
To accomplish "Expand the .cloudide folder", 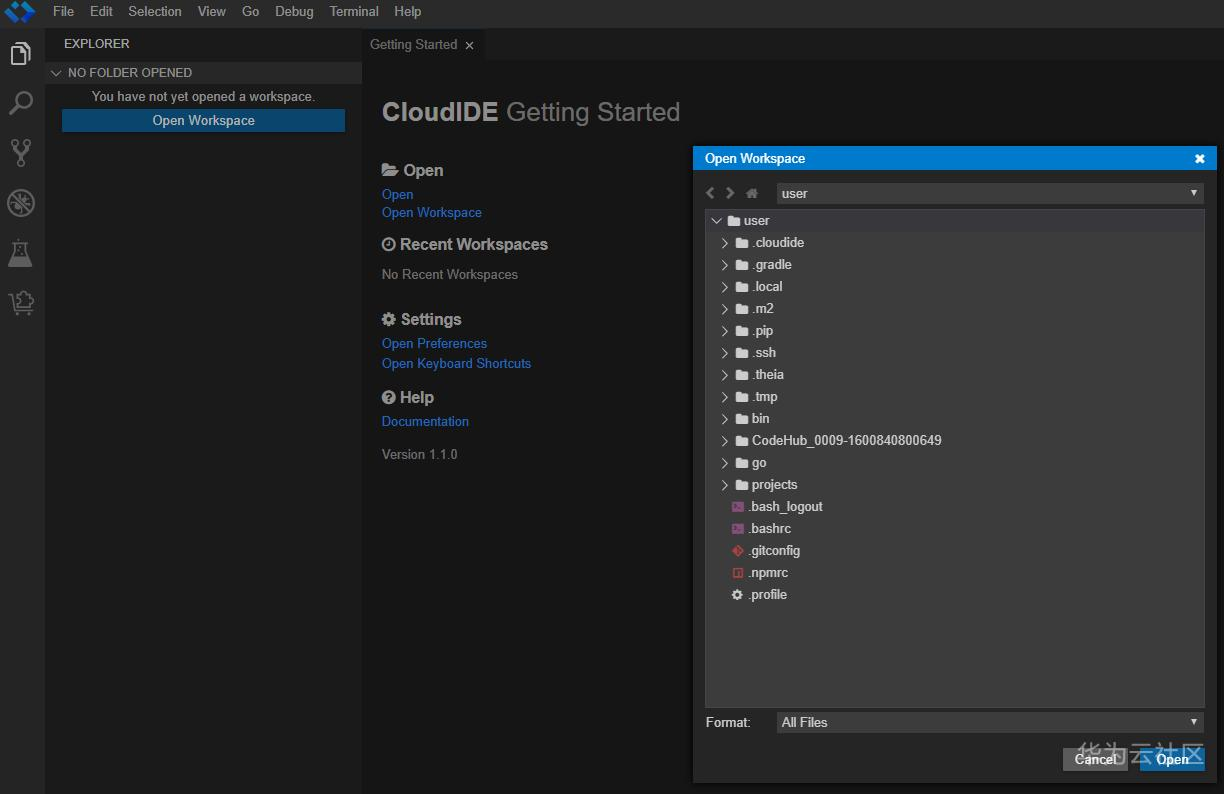I will (x=725, y=243).
